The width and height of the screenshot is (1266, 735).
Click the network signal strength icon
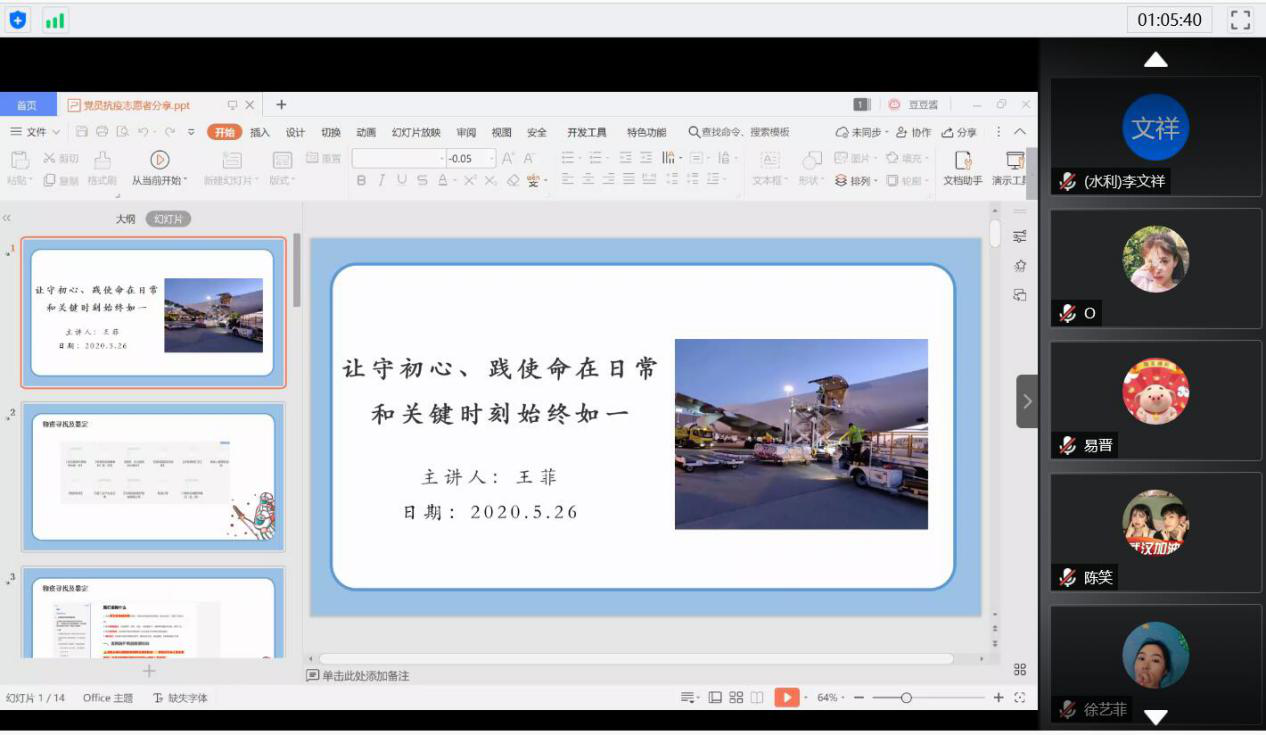[x=55, y=19]
